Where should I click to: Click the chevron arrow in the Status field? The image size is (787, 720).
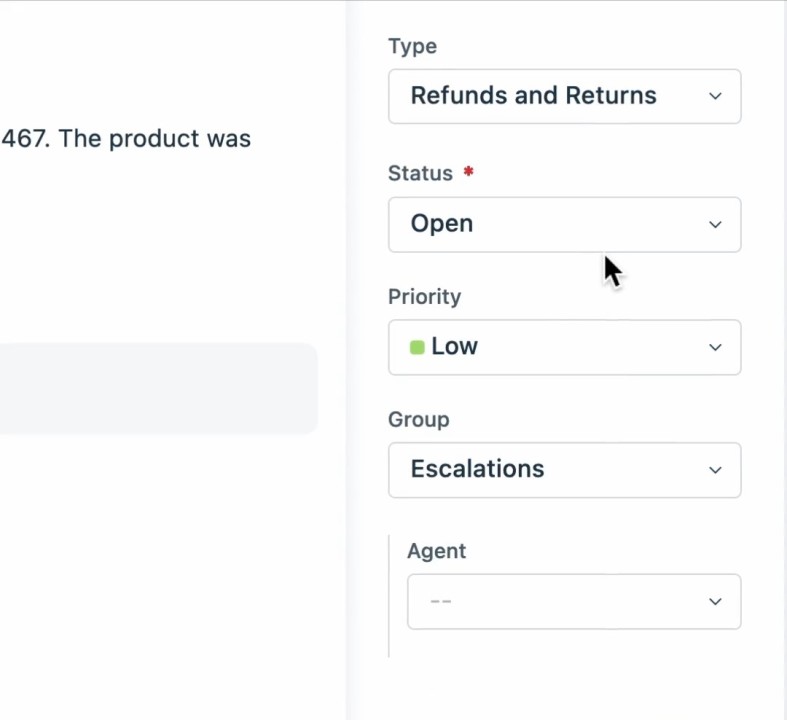[715, 224]
